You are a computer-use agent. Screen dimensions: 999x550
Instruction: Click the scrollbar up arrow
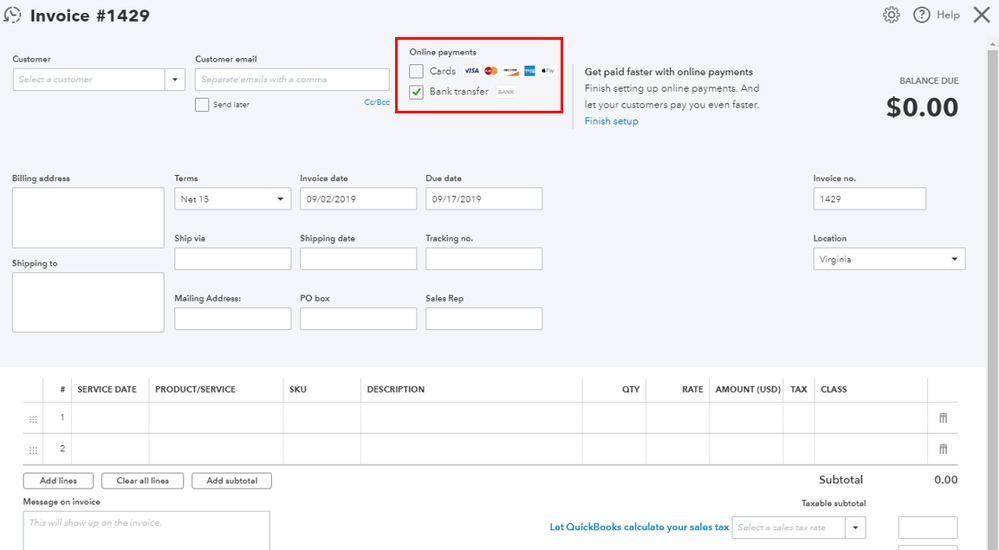pyautogui.click(x=992, y=44)
